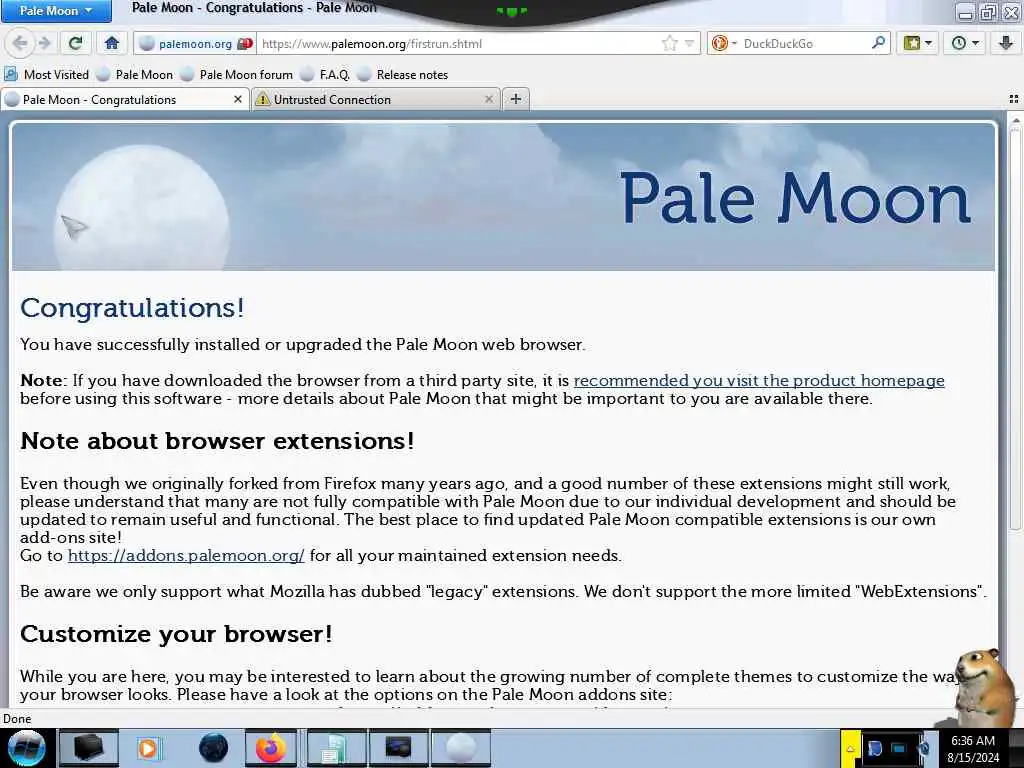Open the black box taskbar application
This screenshot has height=768, width=1024.
pyautogui.click(x=89, y=748)
